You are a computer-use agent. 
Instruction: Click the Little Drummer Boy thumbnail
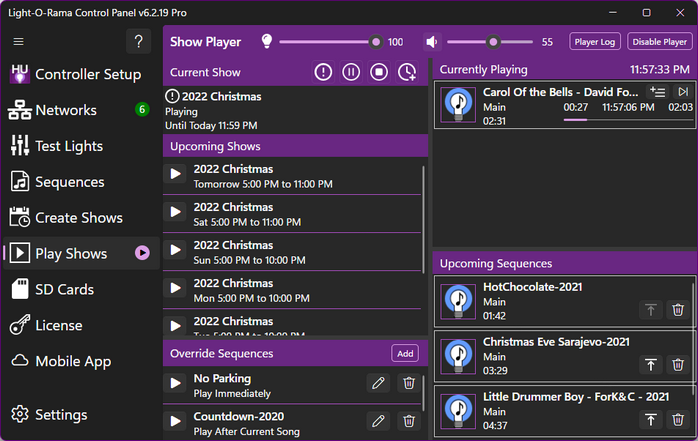coord(458,411)
